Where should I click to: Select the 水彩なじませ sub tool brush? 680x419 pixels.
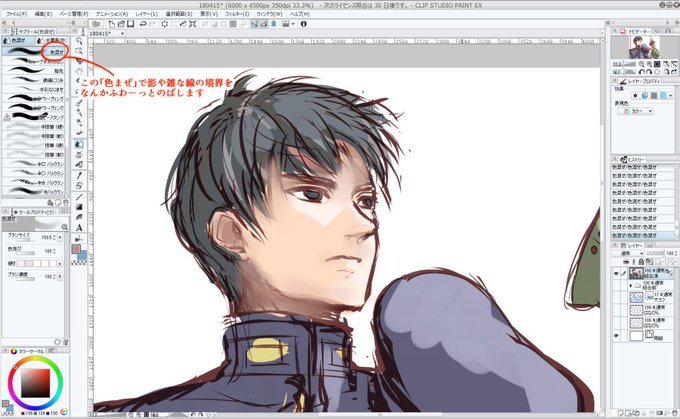tap(34, 89)
